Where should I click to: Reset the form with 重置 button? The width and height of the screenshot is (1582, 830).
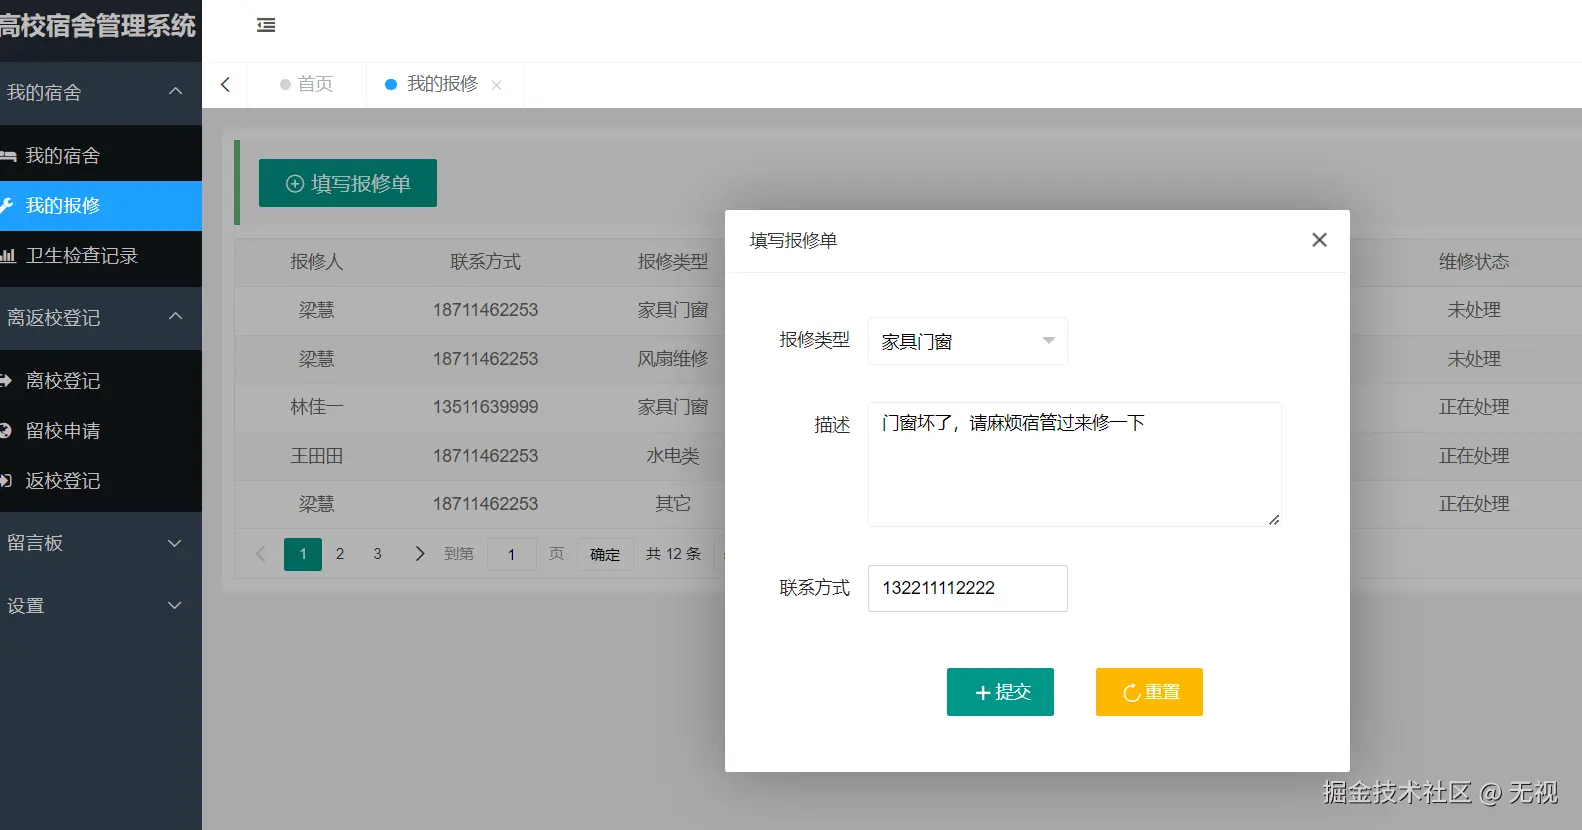[x=1149, y=692]
